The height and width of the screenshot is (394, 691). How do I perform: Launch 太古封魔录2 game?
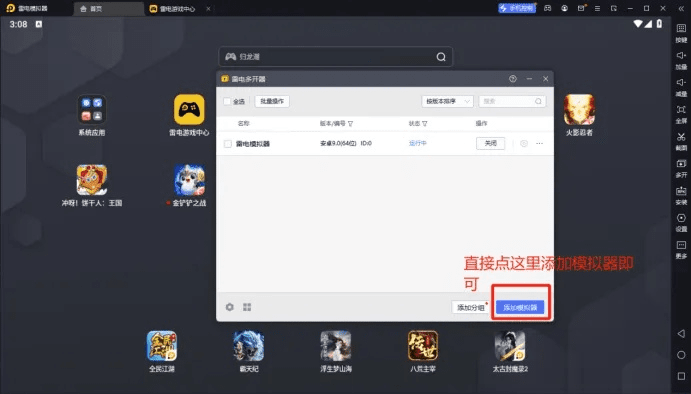coord(510,346)
